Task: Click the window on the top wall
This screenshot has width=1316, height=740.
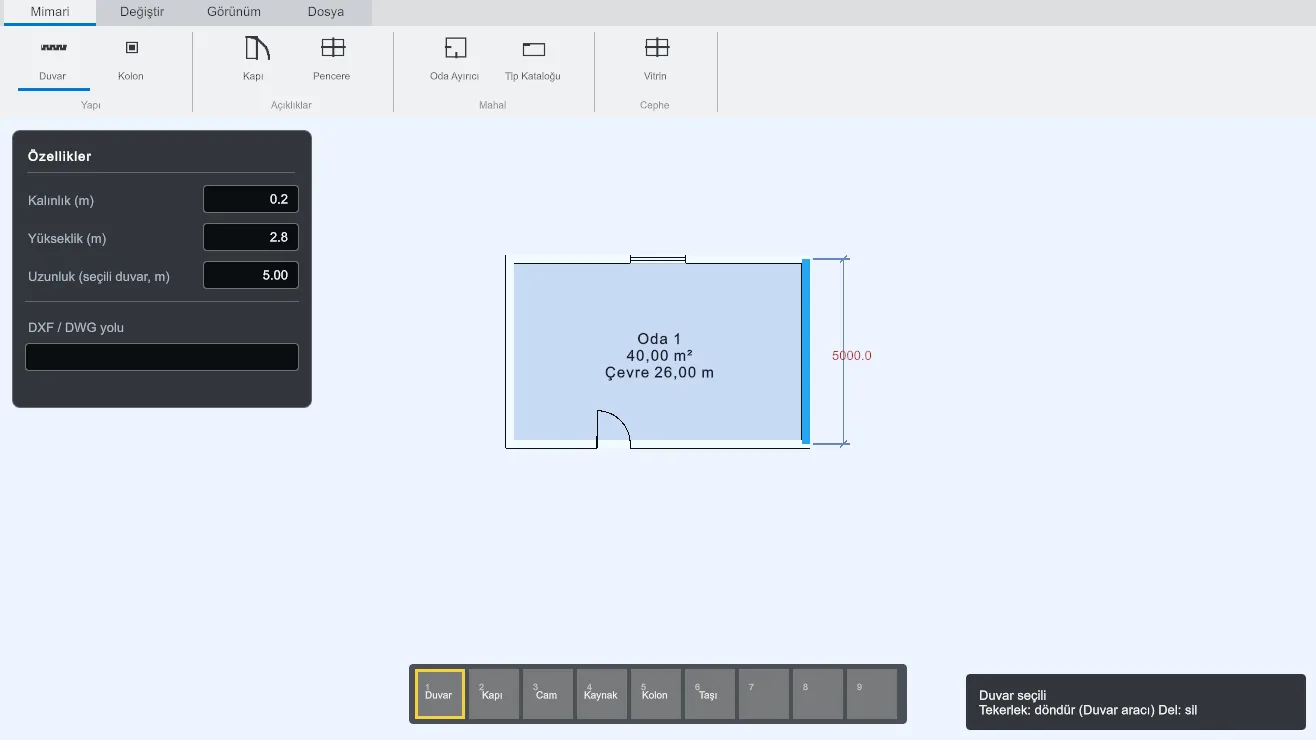Action: [658, 259]
